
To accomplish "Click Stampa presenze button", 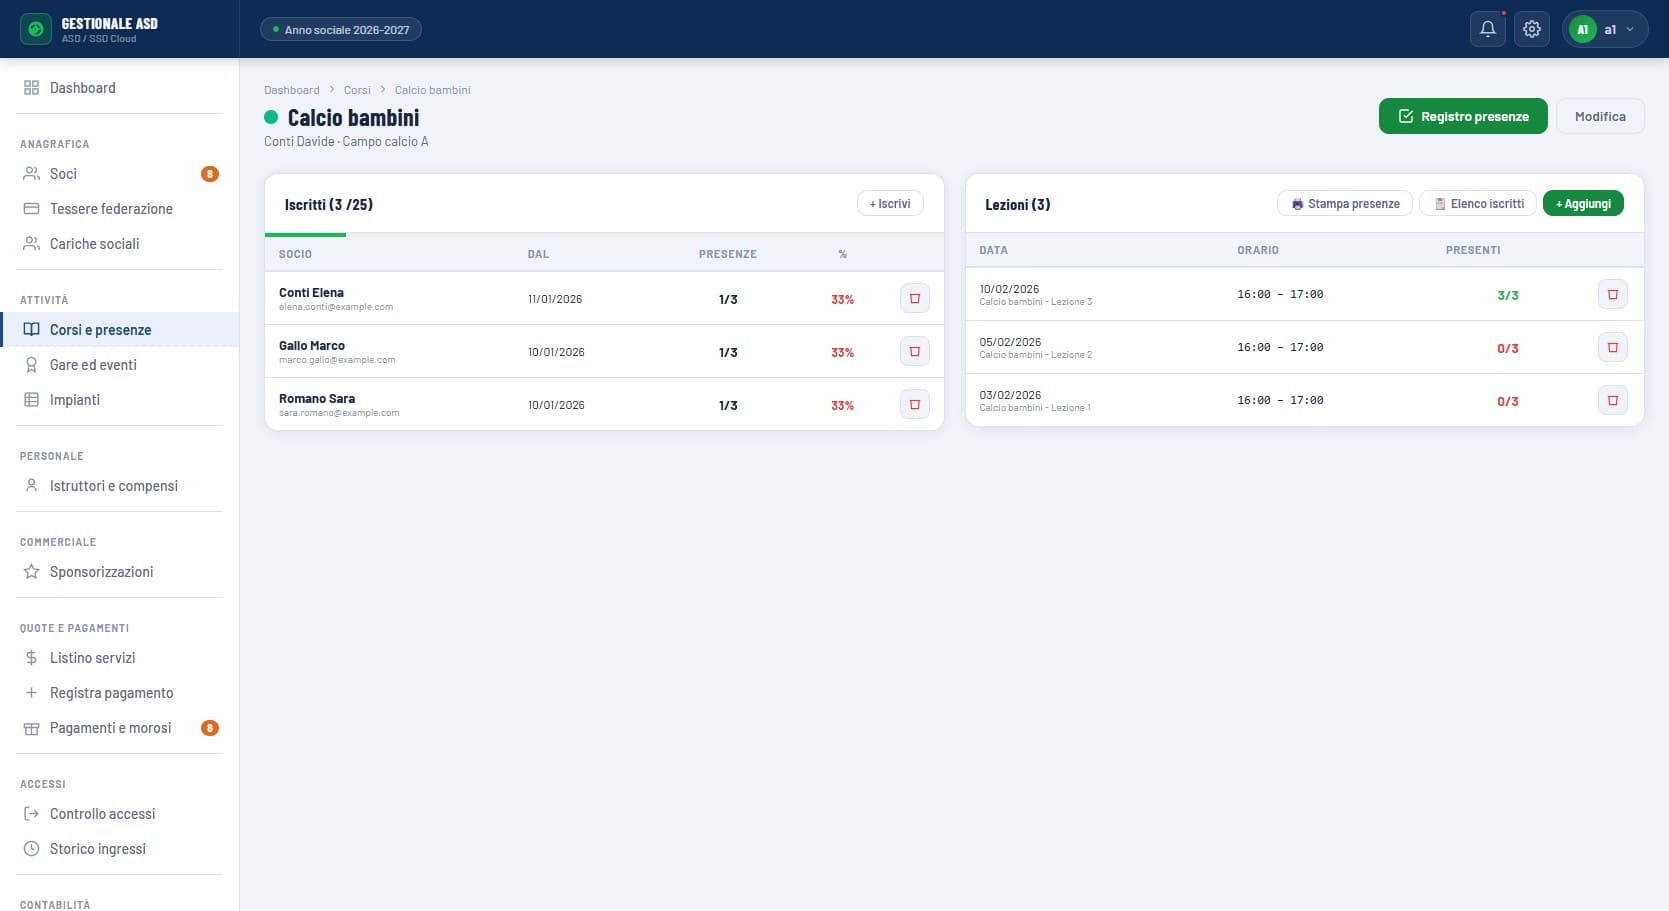I will (x=1345, y=203).
